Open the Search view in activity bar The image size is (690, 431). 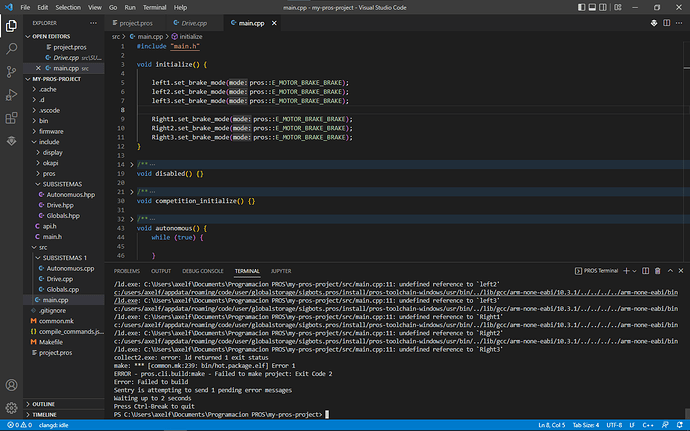pos(11,48)
